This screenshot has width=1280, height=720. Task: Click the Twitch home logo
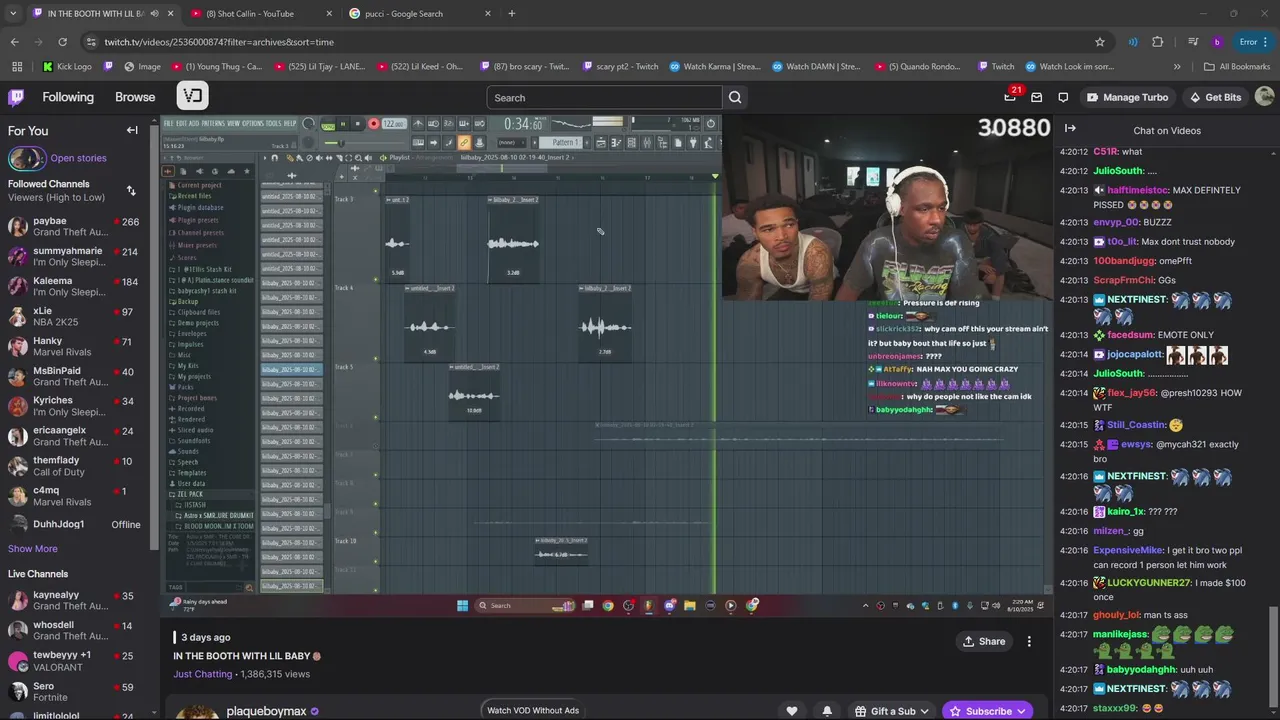click(16, 97)
